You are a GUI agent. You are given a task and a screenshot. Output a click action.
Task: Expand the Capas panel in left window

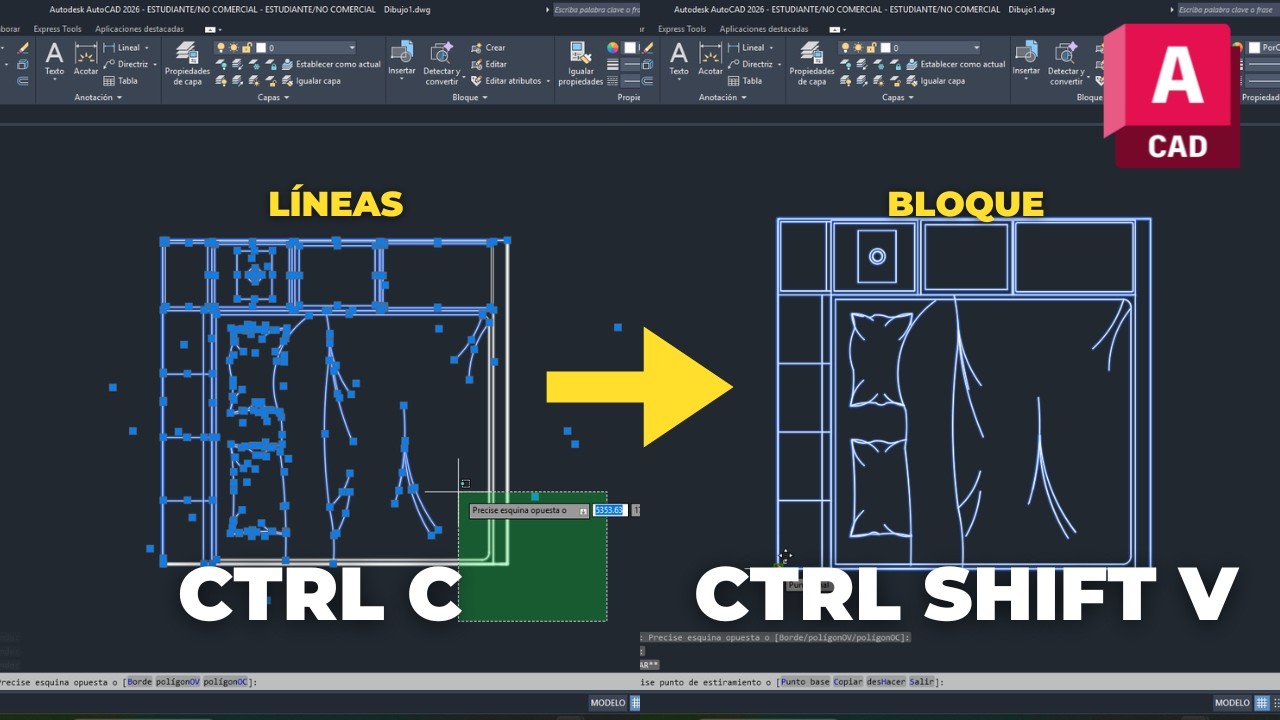pyautogui.click(x=273, y=98)
